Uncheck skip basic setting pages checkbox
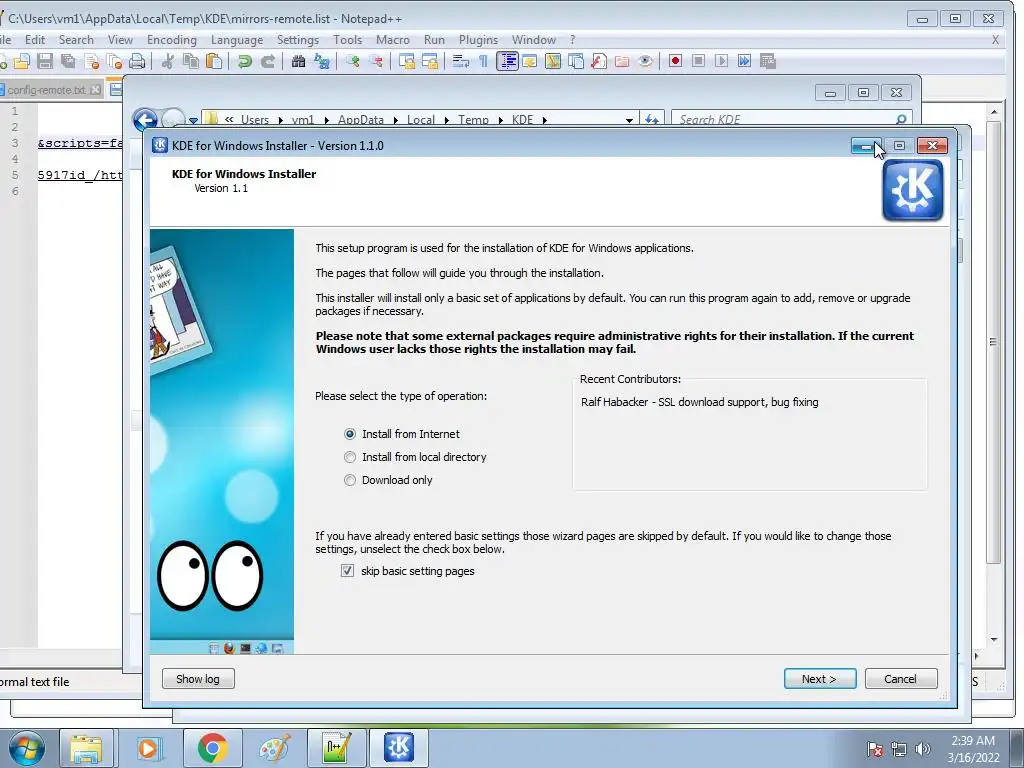The width and height of the screenshot is (1024, 768). 347,571
